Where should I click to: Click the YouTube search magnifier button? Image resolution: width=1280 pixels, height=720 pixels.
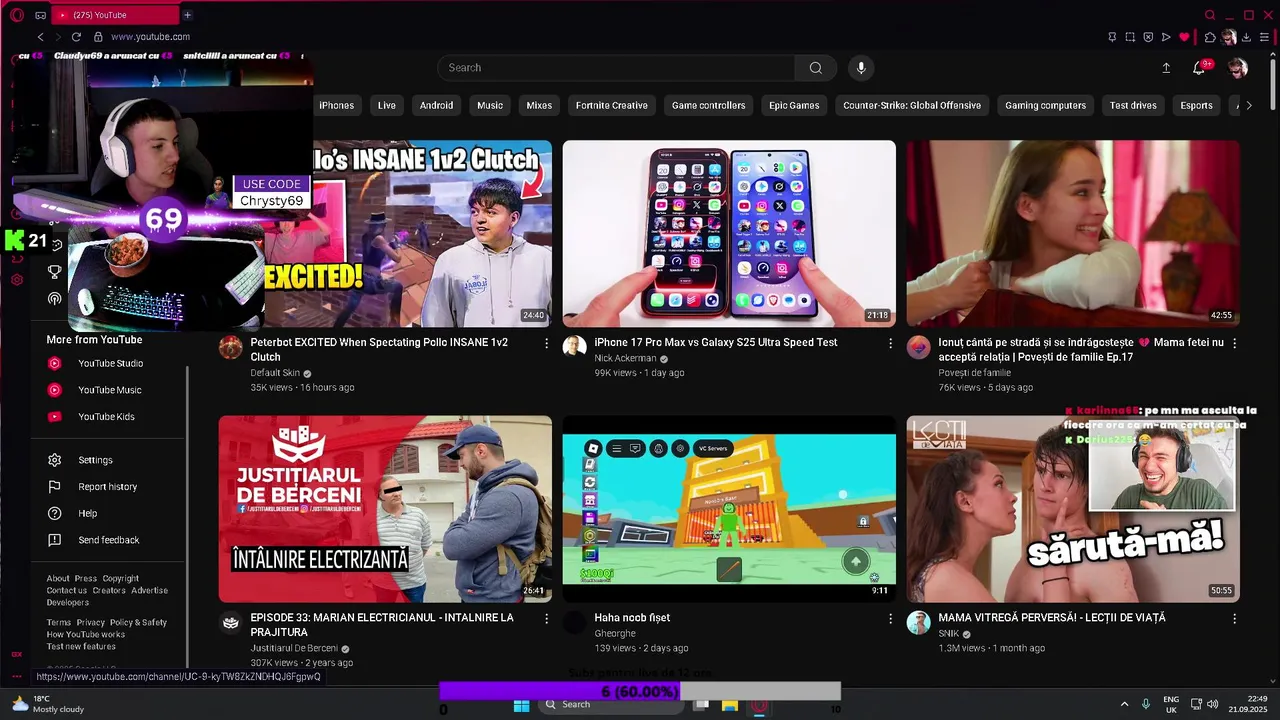pyautogui.click(x=816, y=68)
